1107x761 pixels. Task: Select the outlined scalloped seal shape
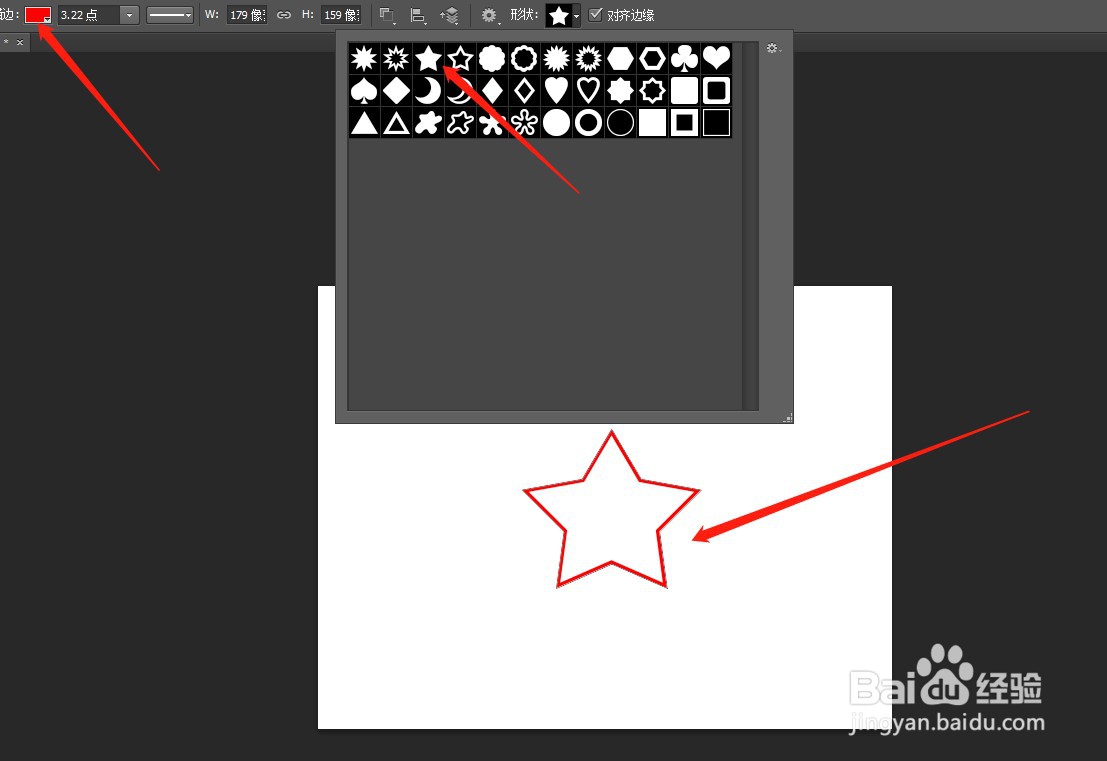(x=524, y=59)
